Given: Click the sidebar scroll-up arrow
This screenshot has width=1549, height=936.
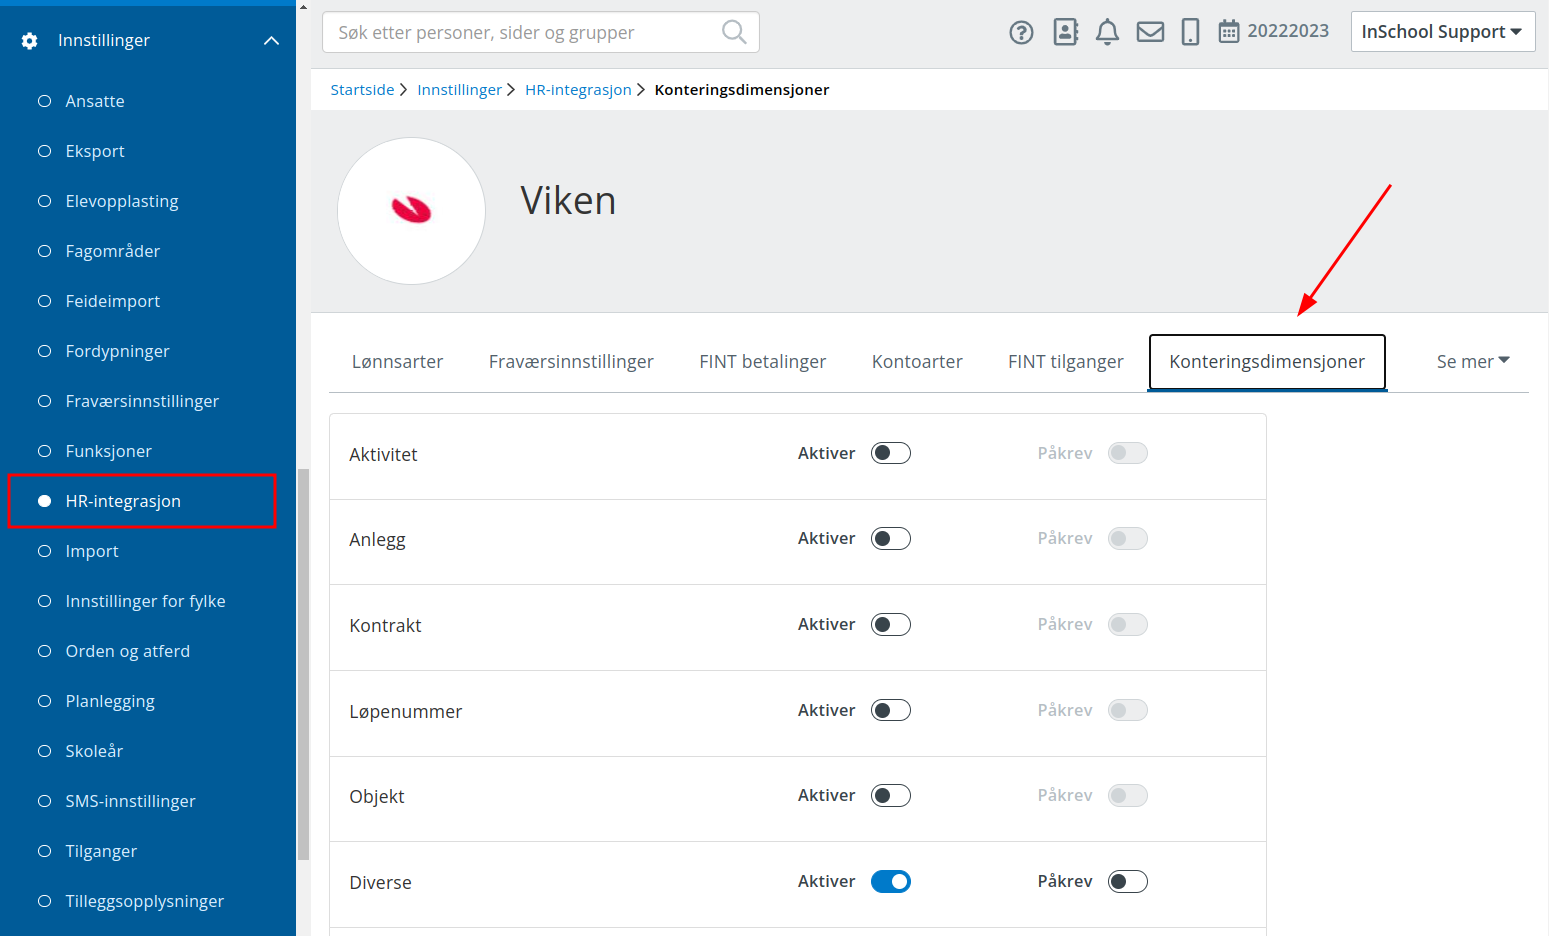Looking at the screenshot, I should [304, 6].
